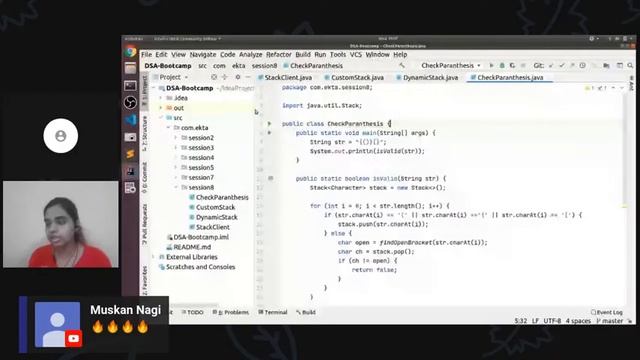Collapse the com.ekta package
Image resolution: width=640 pixels, height=360 pixels.
pos(169,128)
